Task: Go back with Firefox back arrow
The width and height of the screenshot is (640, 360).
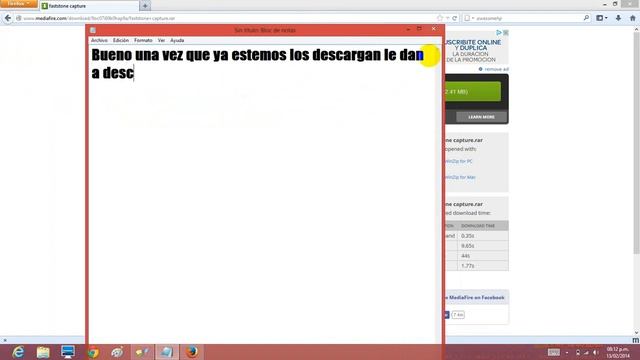Action: click(x=8, y=18)
